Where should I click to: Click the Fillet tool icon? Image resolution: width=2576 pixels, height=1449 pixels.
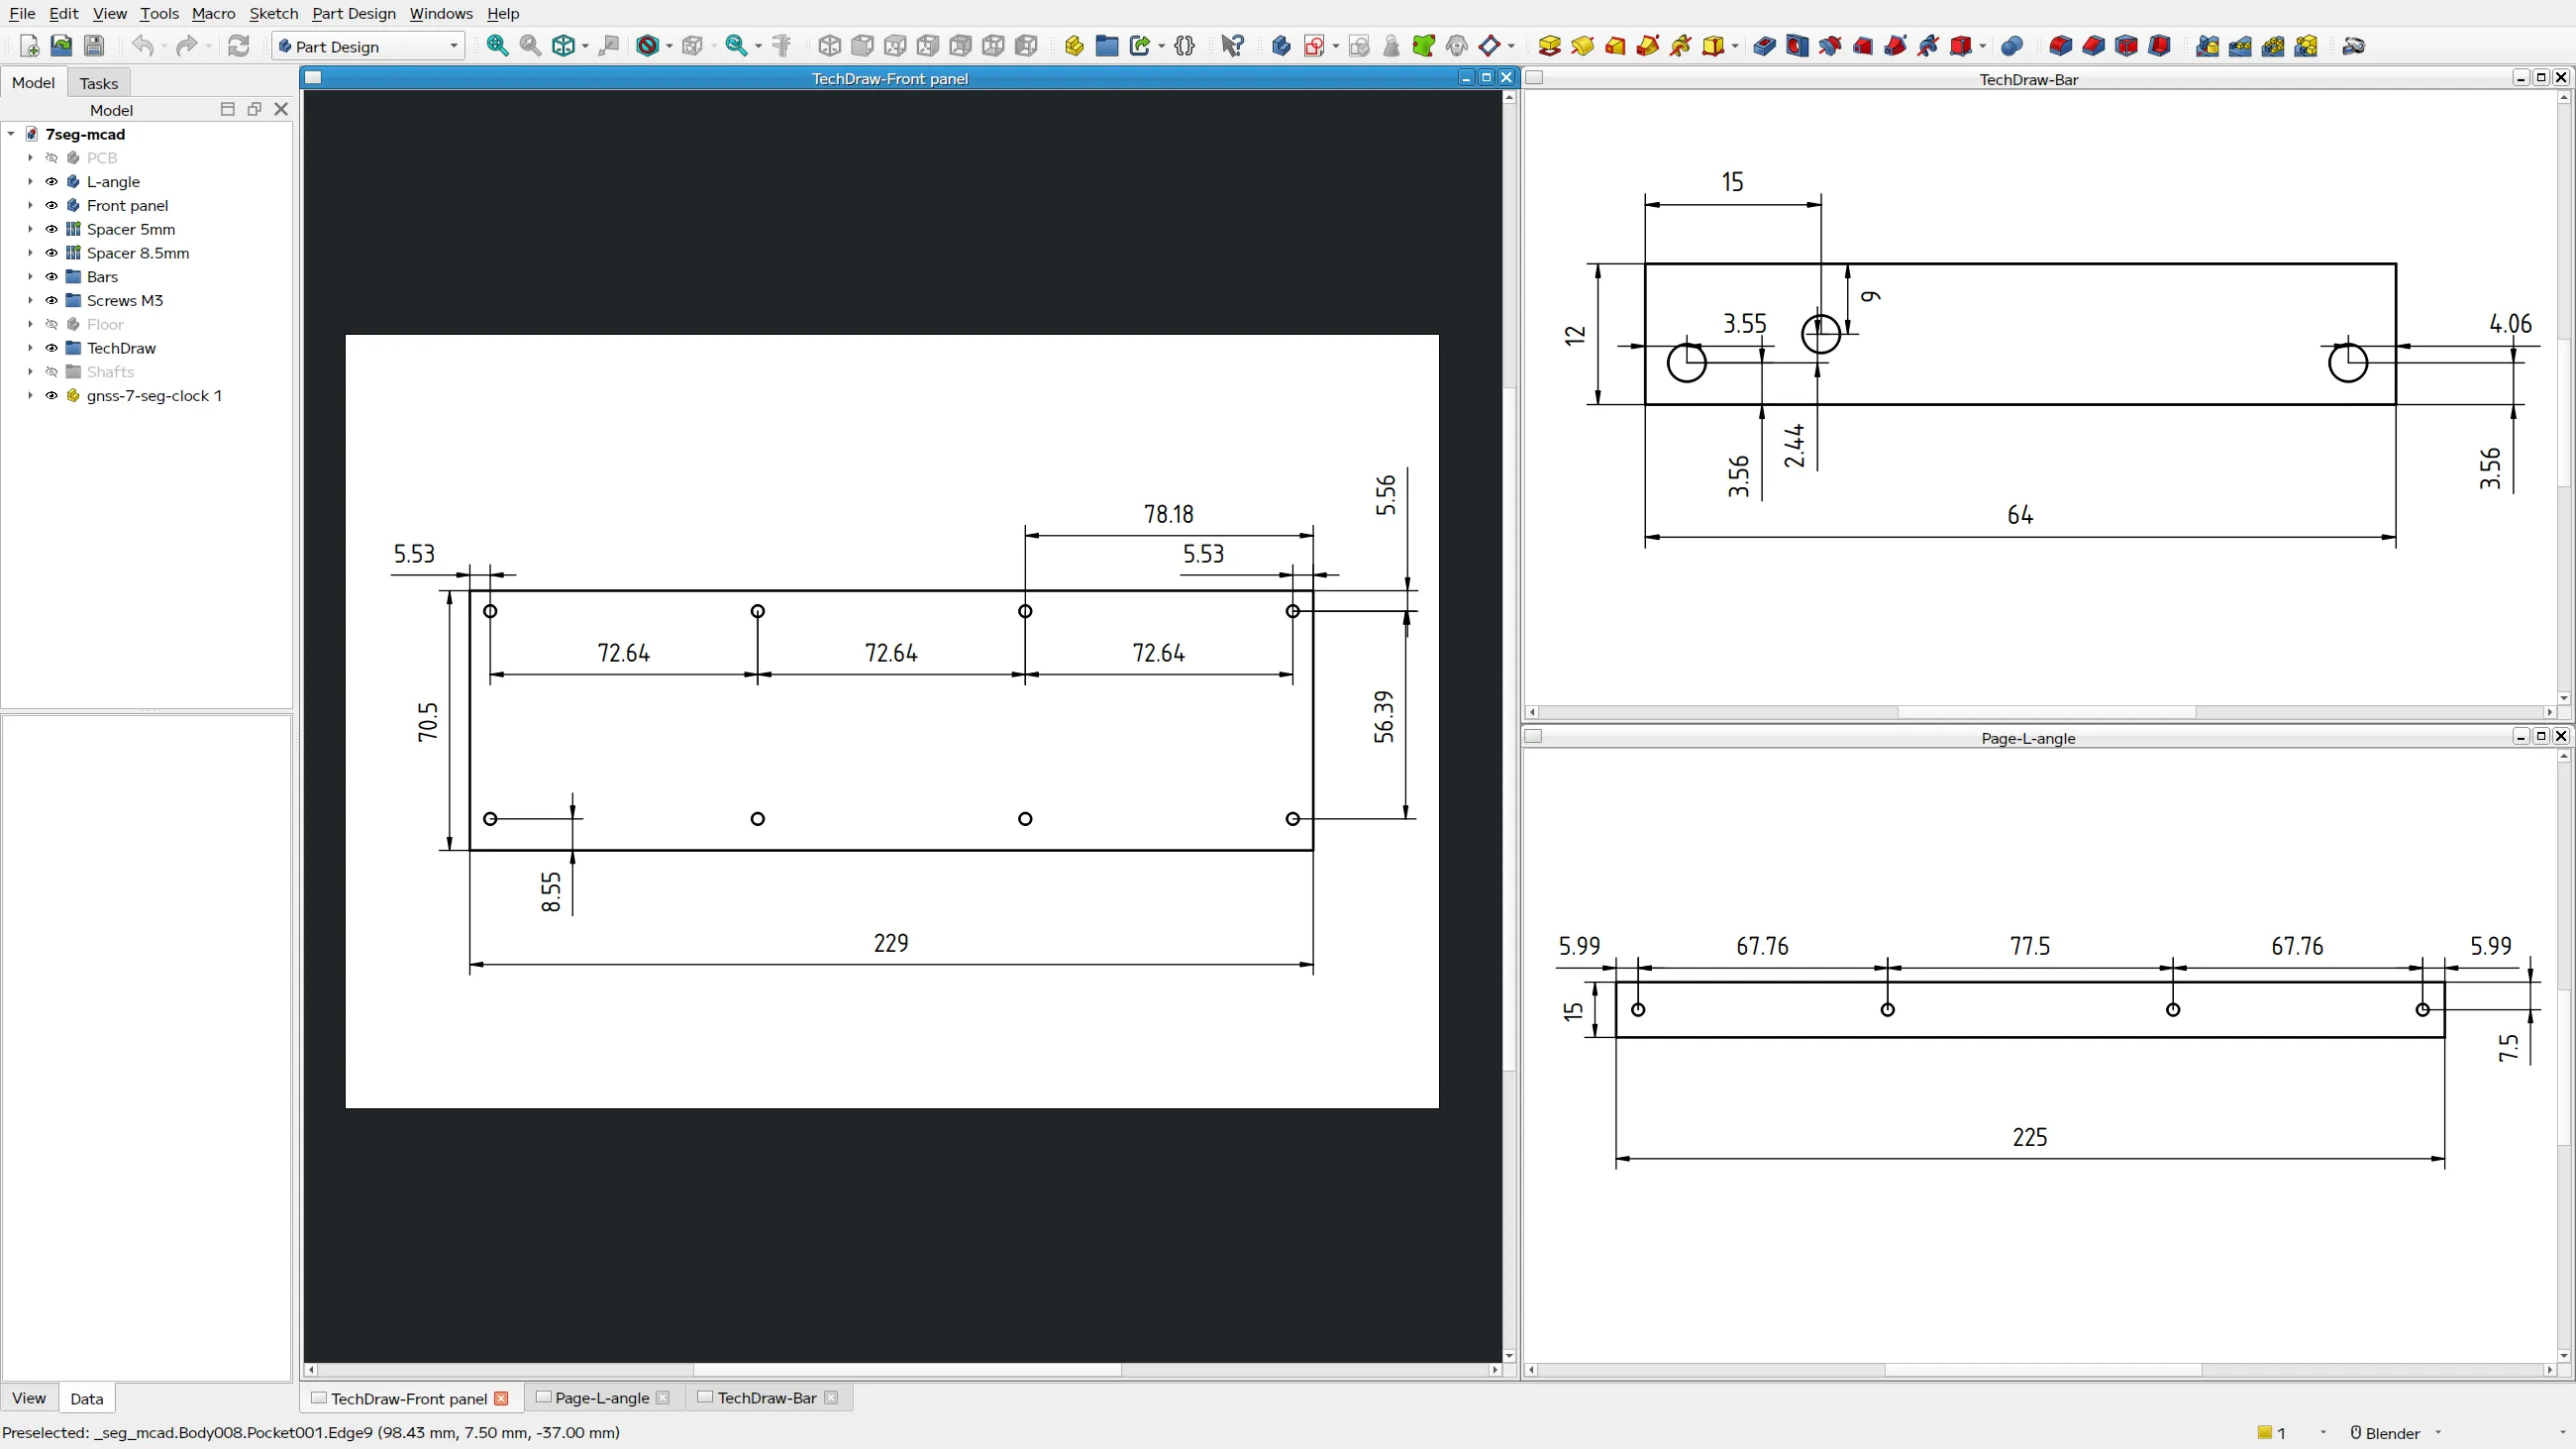tap(2060, 46)
